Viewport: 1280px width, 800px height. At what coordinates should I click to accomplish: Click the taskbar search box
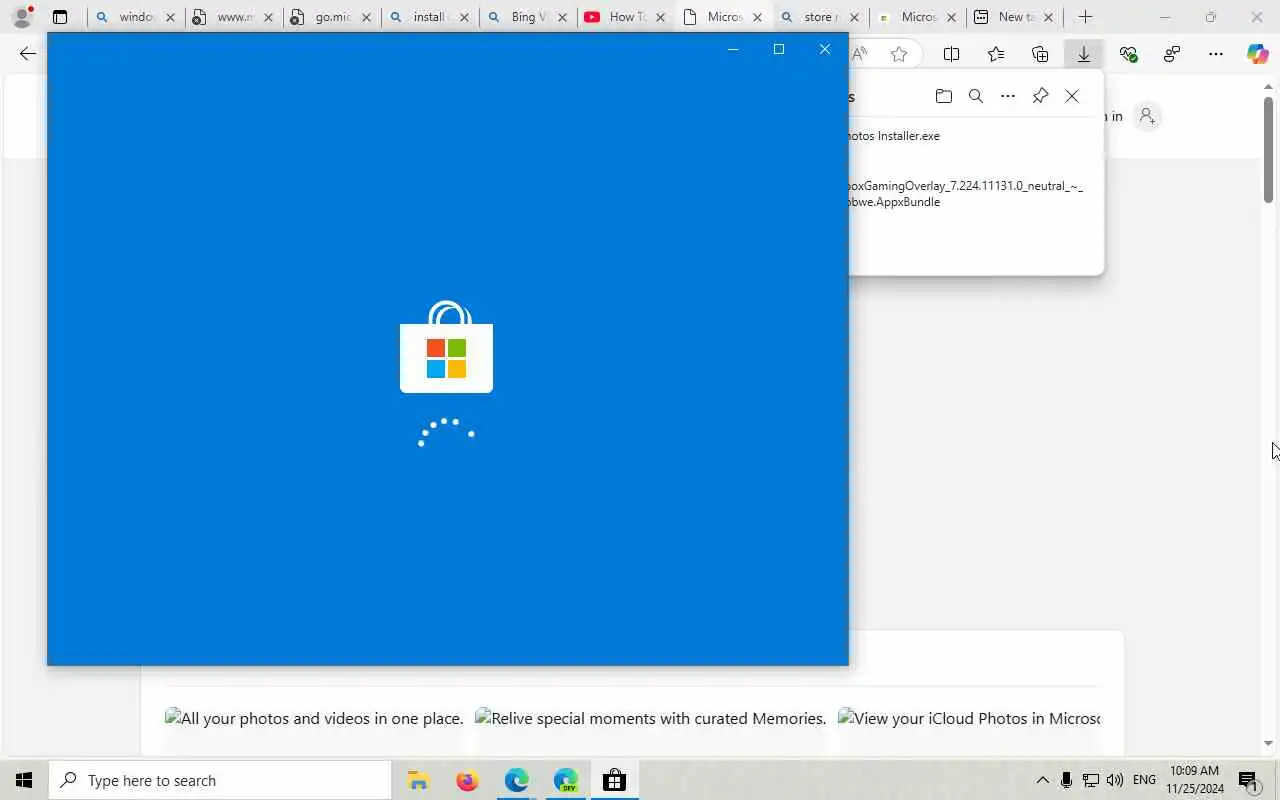point(220,780)
